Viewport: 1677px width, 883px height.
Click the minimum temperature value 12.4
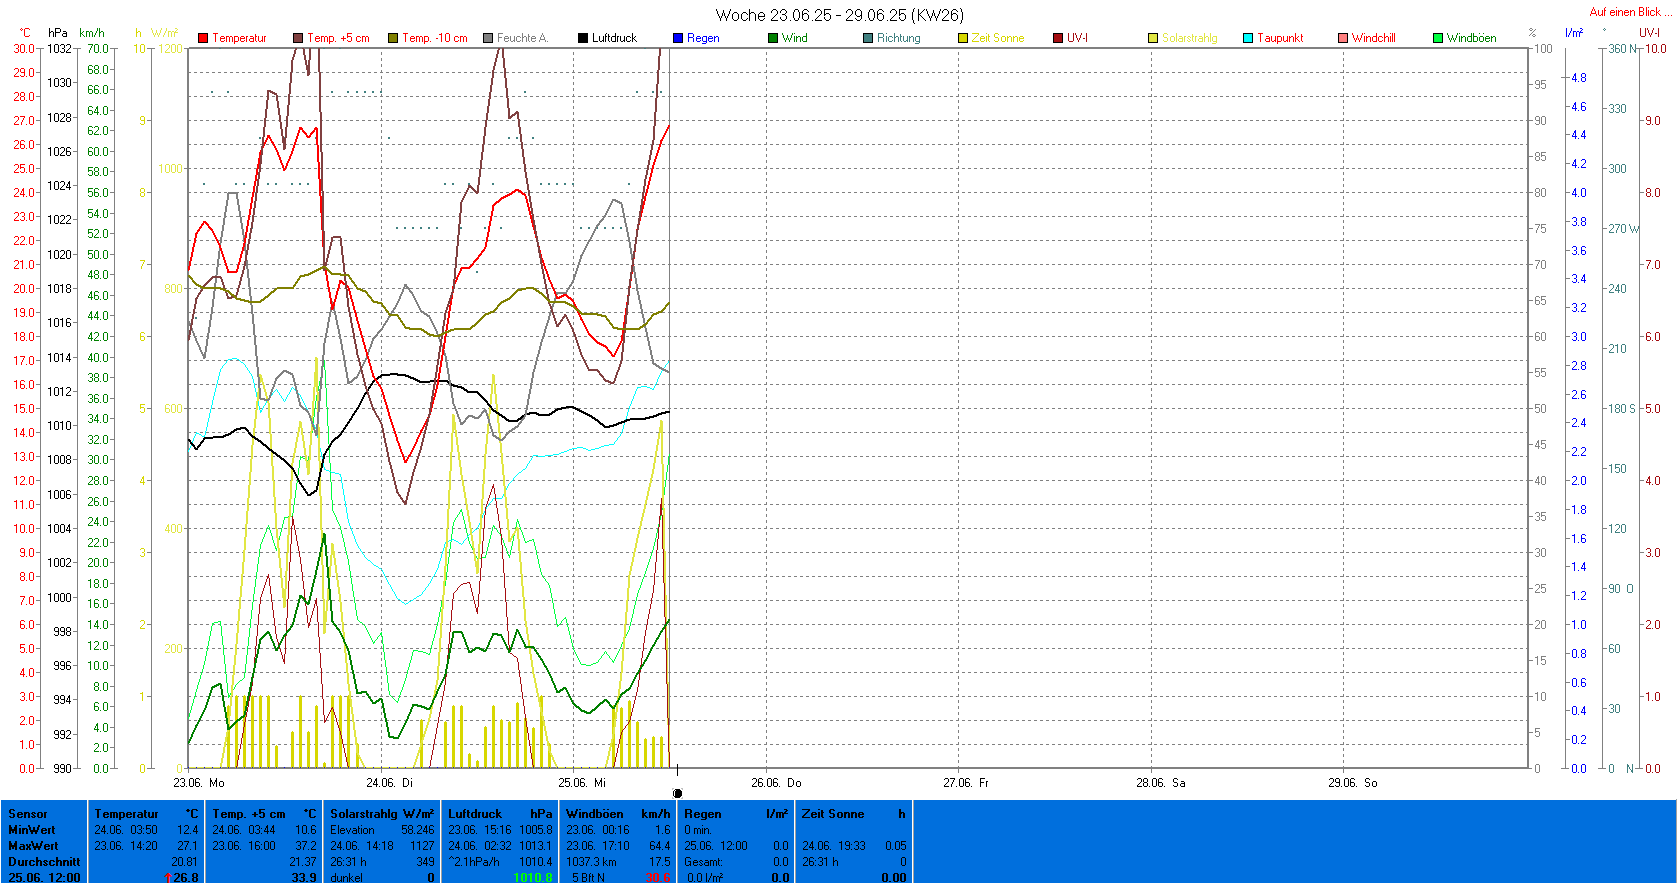[x=187, y=830]
